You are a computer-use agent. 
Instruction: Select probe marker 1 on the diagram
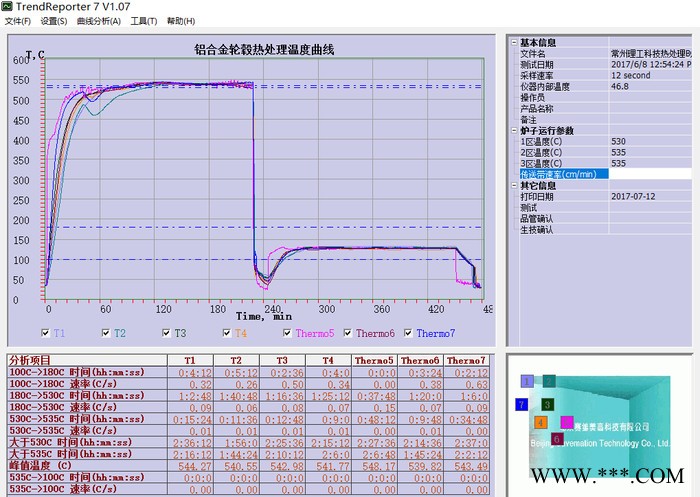coord(527,381)
